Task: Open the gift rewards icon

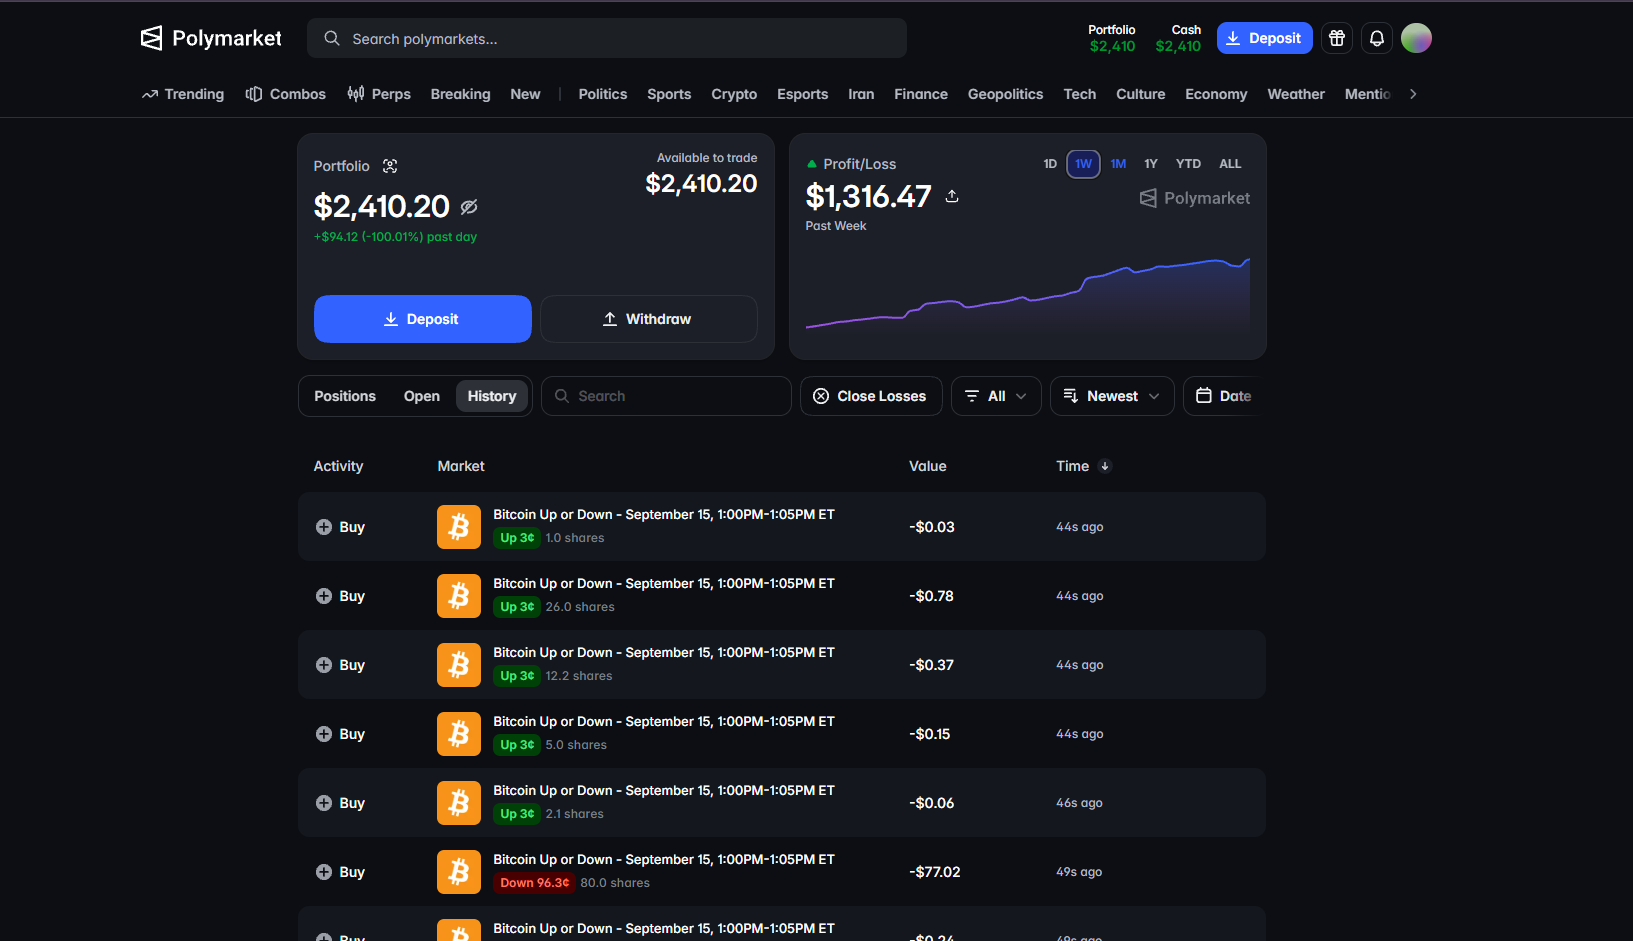Action: click(1337, 38)
